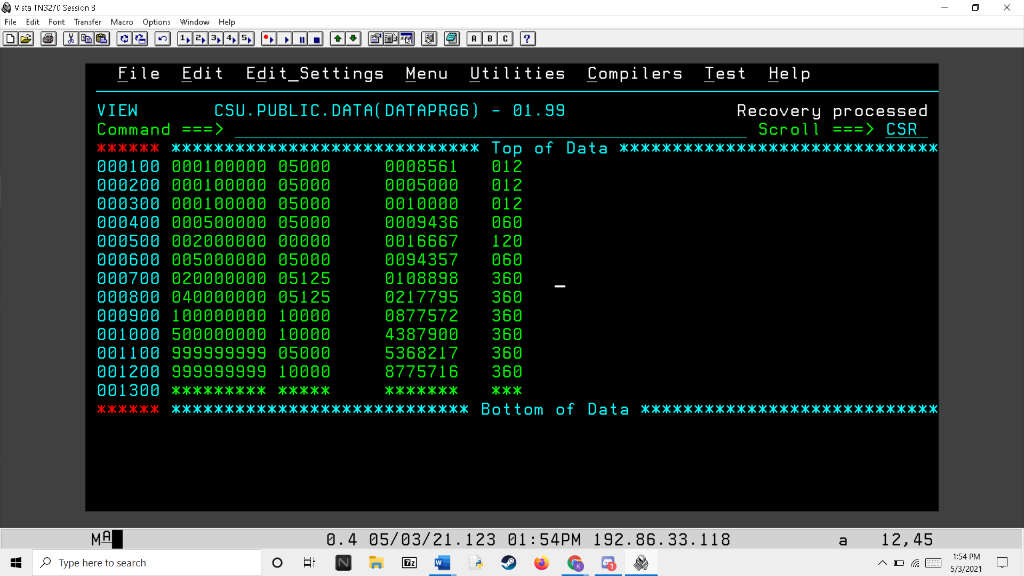1024x576 pixels.
Task: Click the New session toolbar icon
Action: [10, 39]
